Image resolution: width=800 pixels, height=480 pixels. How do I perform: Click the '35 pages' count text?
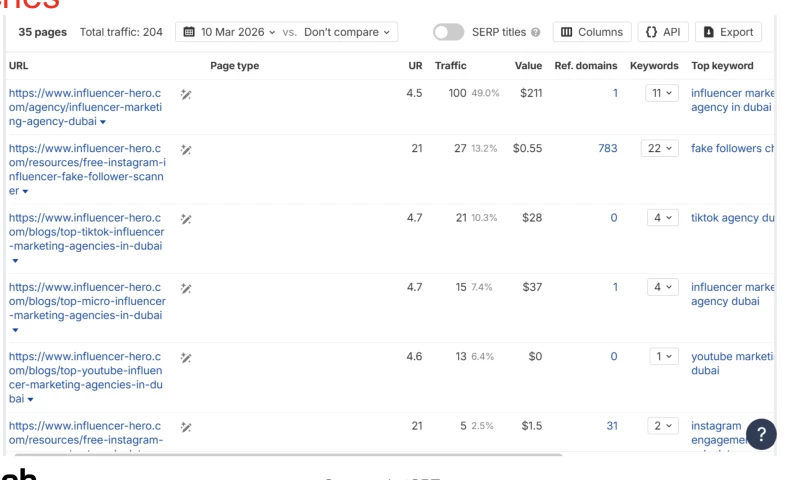point(42,32)
